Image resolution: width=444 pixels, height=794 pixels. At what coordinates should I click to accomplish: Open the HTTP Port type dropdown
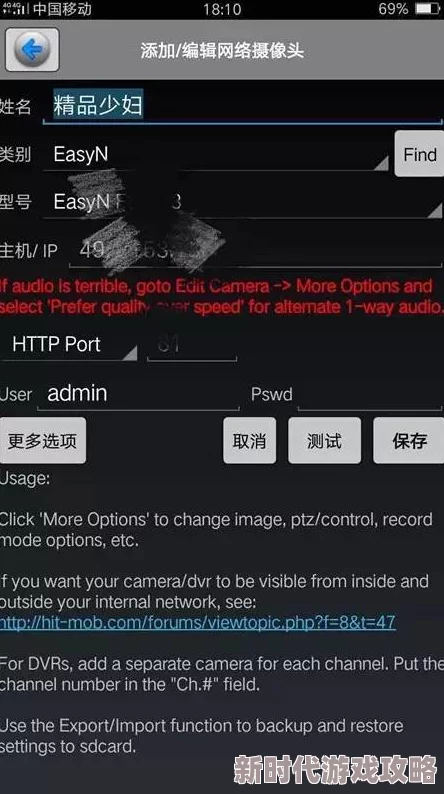[69, 344]
